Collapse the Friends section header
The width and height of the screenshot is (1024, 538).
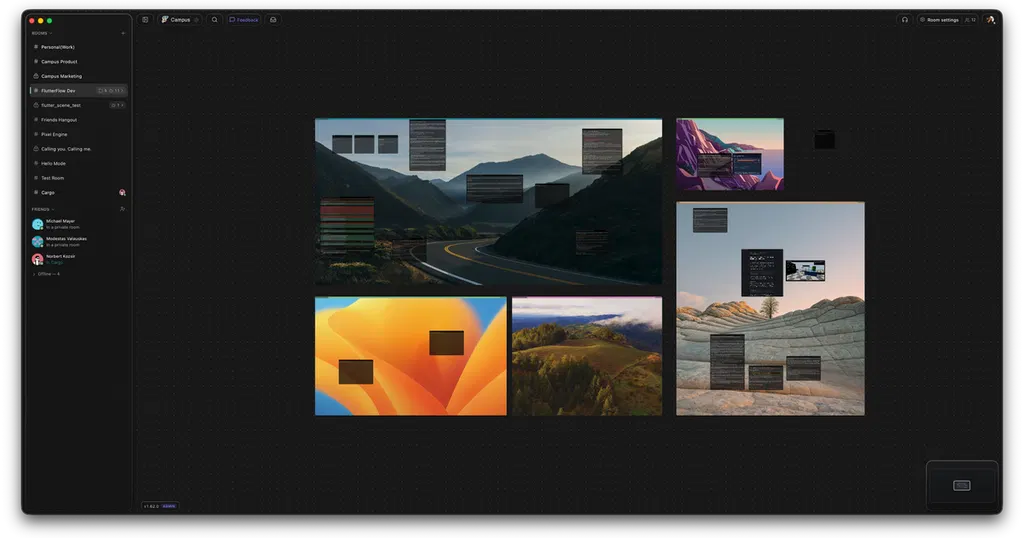pos(43,210)
